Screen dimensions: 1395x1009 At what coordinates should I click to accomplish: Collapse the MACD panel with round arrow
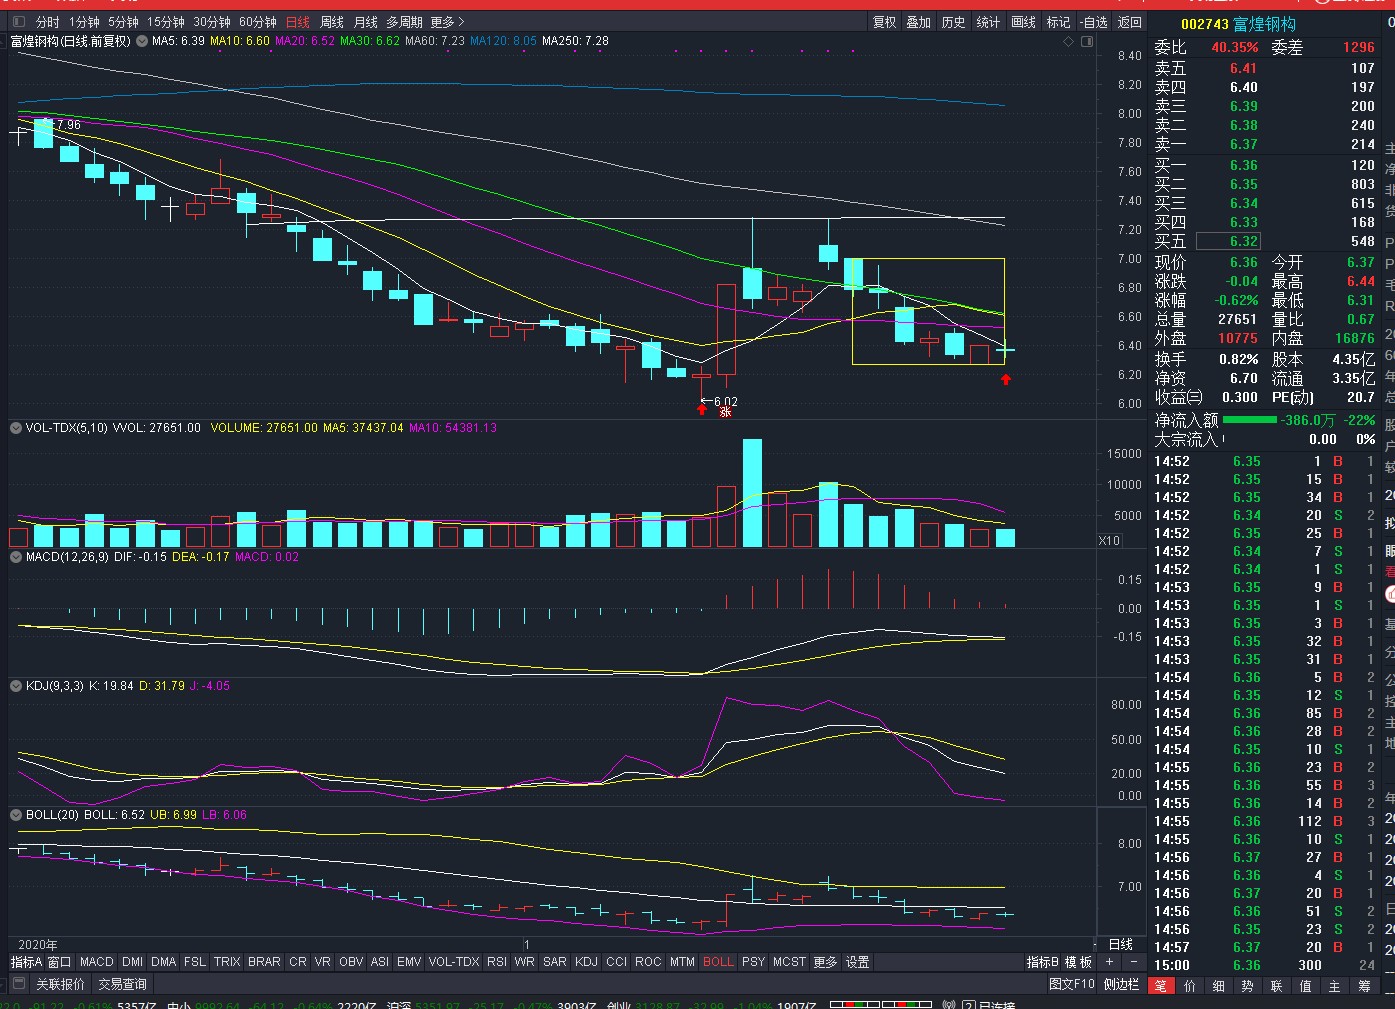16,557
